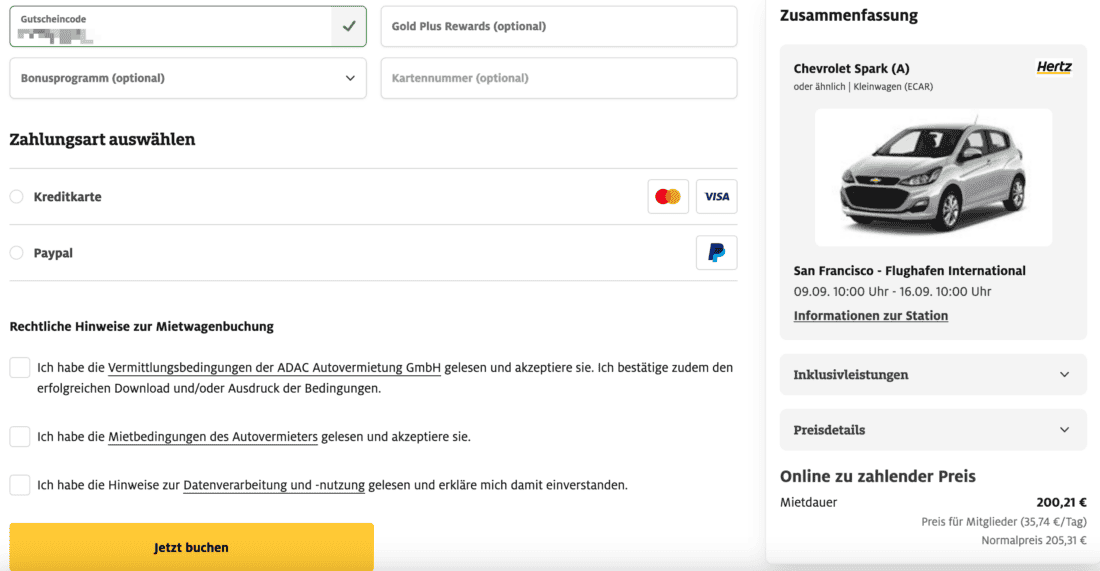Open Vermittlungsbedingungen der ADAC Autovermietung GmbH link
This screenshot has width=1100, height=571.
click(x=274, y=368)
